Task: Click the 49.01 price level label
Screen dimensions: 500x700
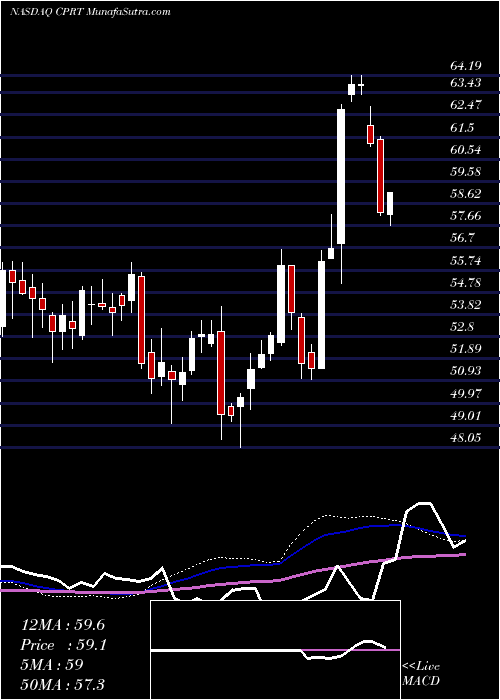Action: [x=466, y=416]
